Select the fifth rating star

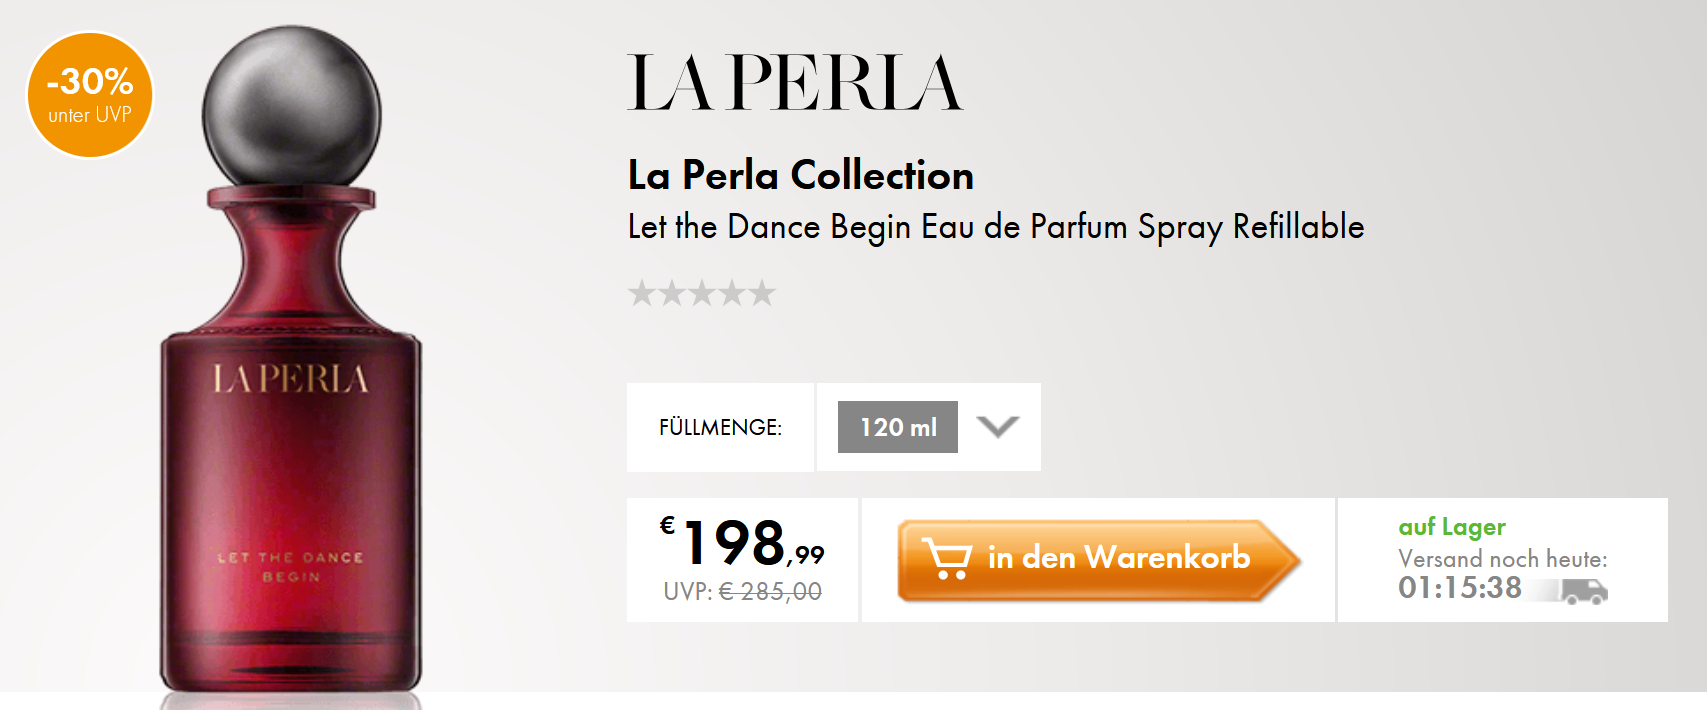762,293
